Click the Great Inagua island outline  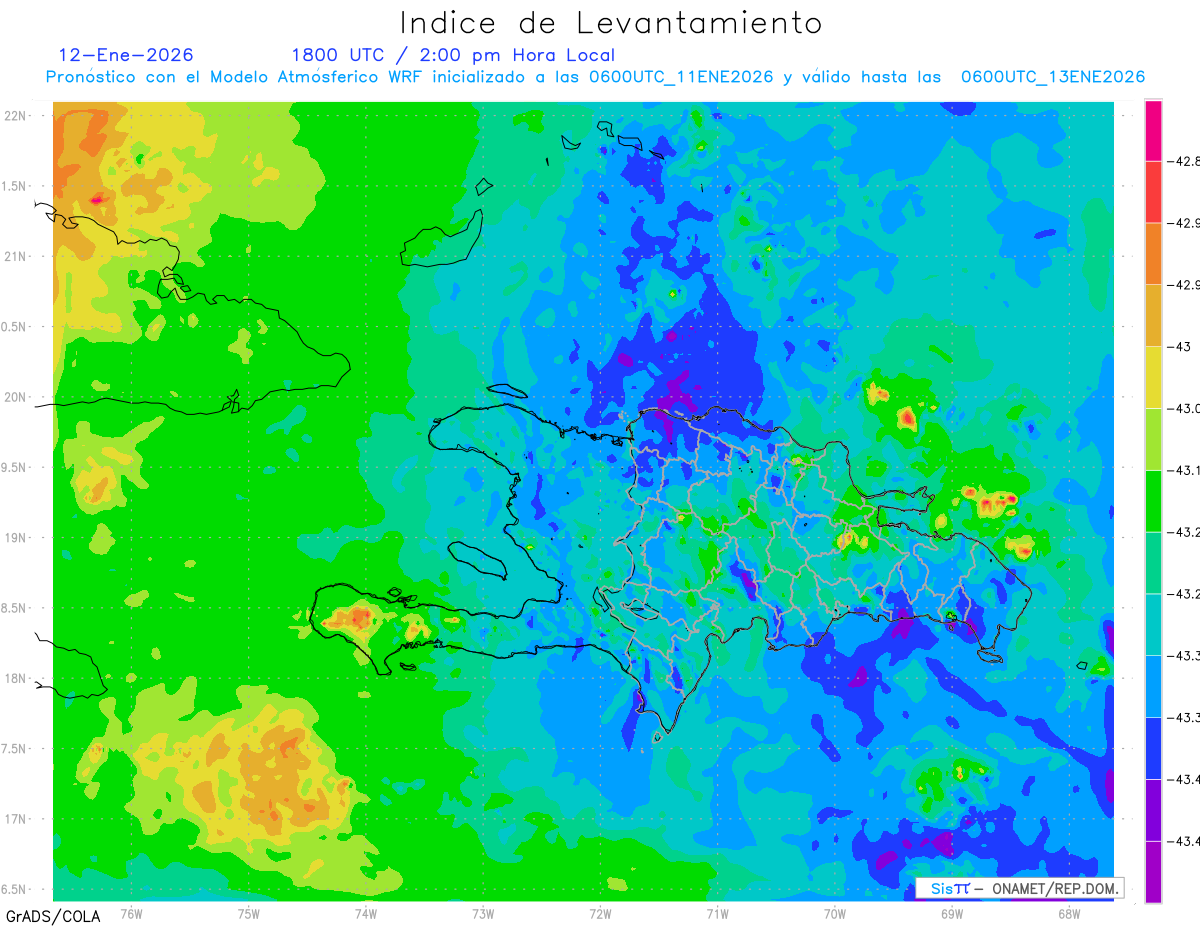[x=442, y=238]
